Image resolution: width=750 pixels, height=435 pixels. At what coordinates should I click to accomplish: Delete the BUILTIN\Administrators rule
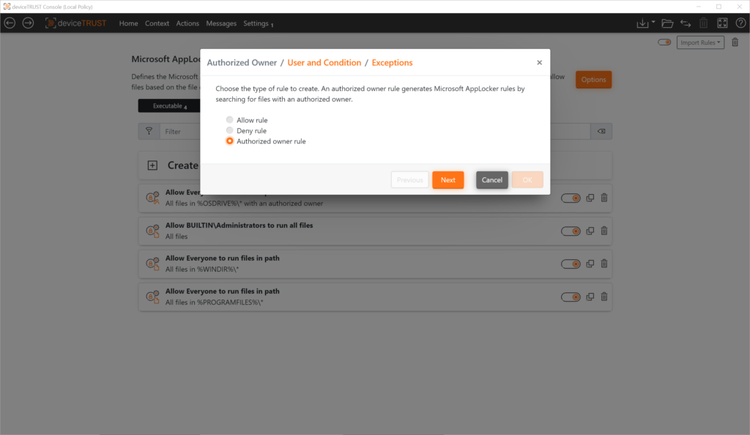604,231
